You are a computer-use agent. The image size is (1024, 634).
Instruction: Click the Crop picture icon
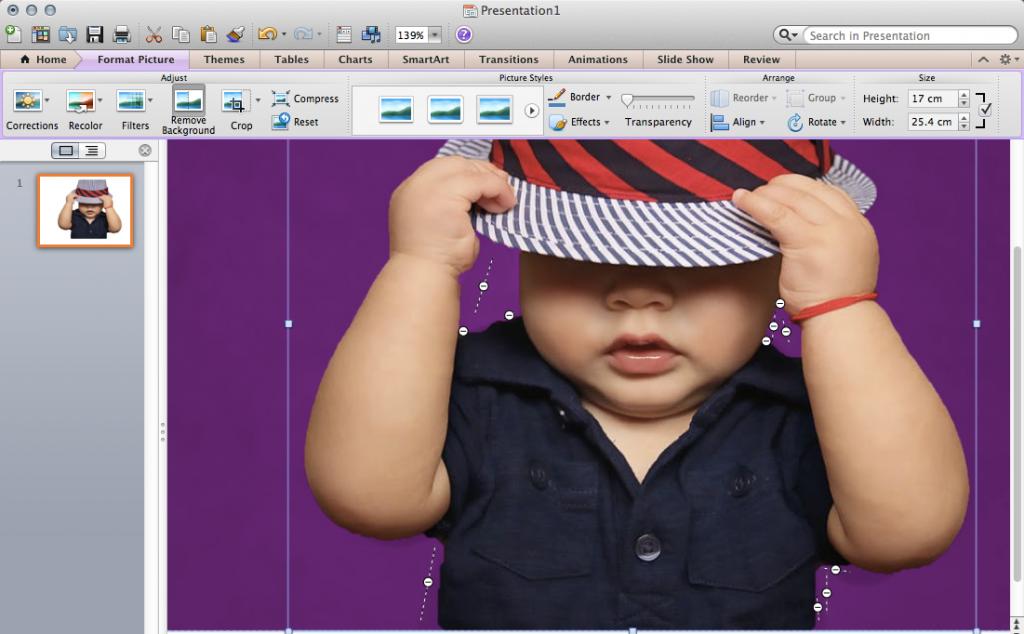tap(235, 101)
